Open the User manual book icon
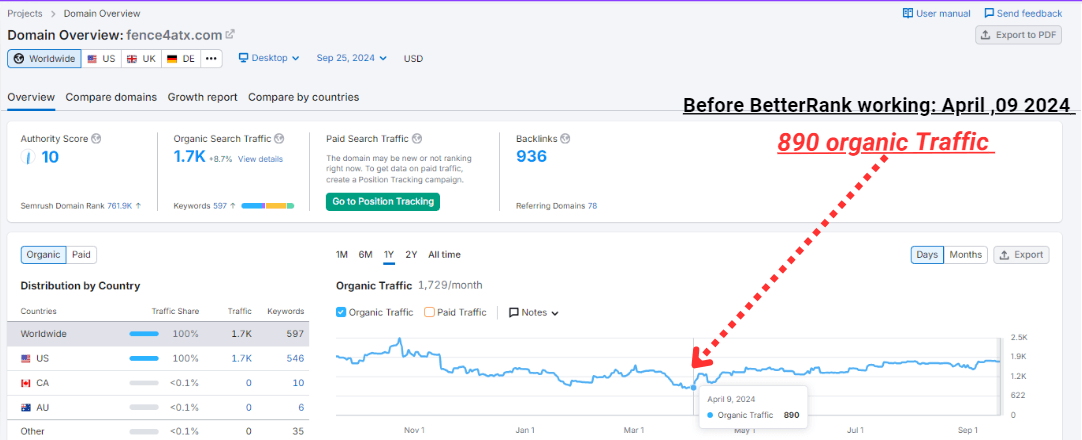 [x=908, y=13]
